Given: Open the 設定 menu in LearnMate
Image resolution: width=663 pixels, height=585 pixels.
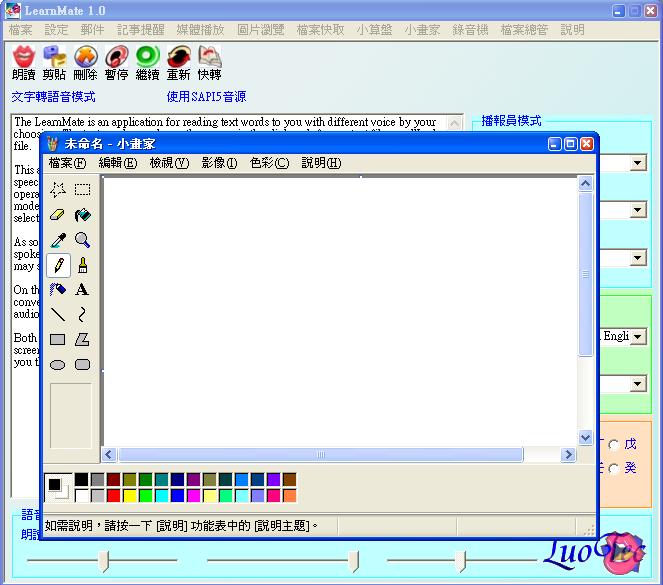Looking at the screenshot, I should (56, 30).
